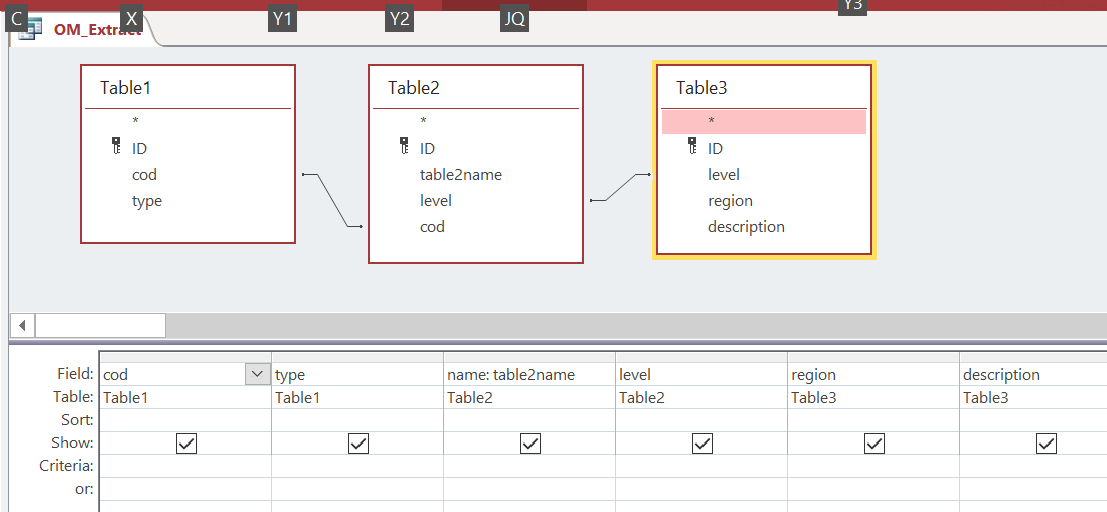Open the Field dropdown for cod column
1107x512 pixels.
[x=257, y=374]
